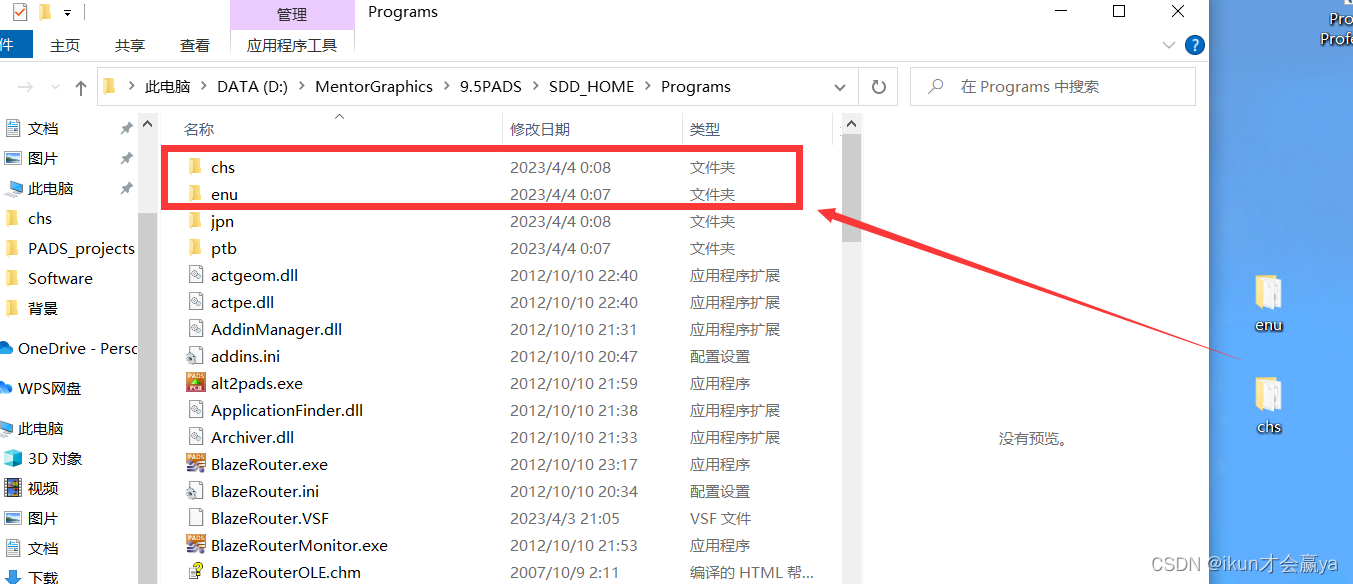Open the quick access toolbar dropdown
This screenshot has height=584, width=1353.
point(67,12)
